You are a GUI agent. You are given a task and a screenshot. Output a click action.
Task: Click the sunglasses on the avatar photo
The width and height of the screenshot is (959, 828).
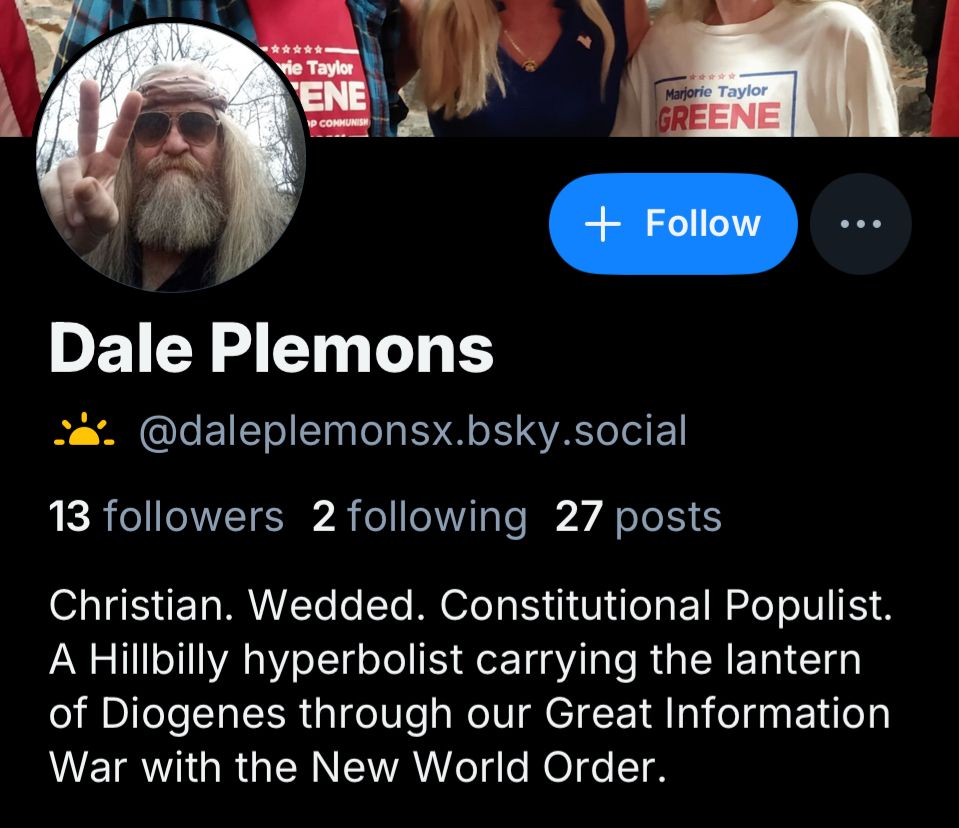point(176,127)
